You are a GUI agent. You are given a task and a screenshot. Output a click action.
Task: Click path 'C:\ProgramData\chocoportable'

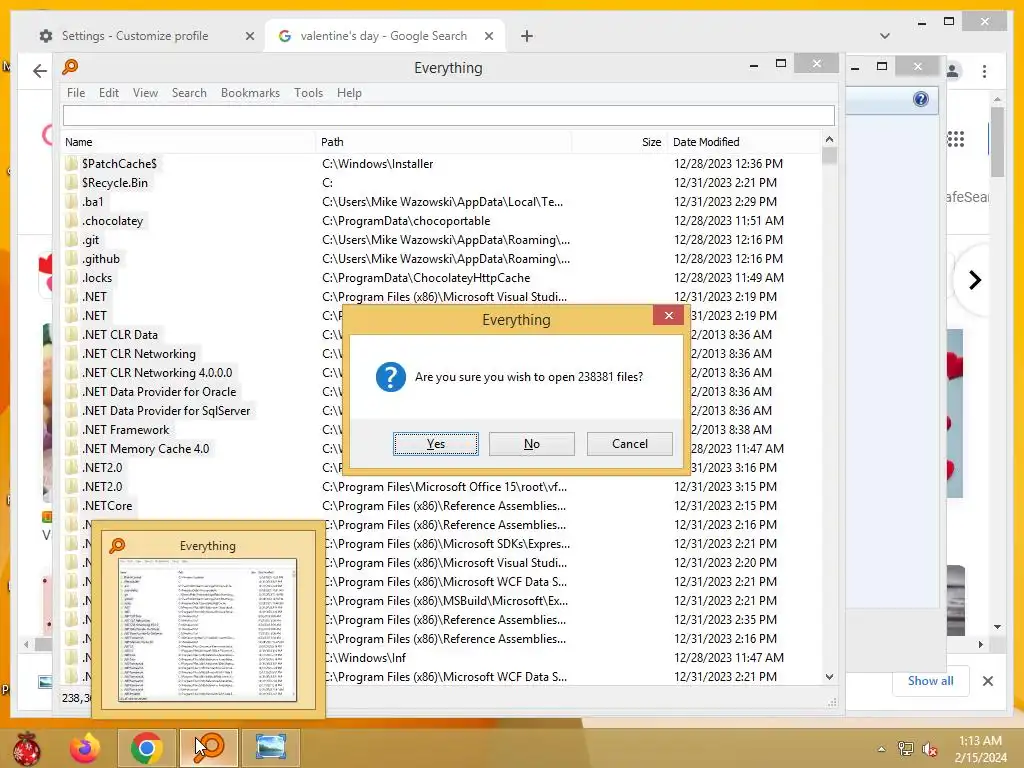(406, 221)
